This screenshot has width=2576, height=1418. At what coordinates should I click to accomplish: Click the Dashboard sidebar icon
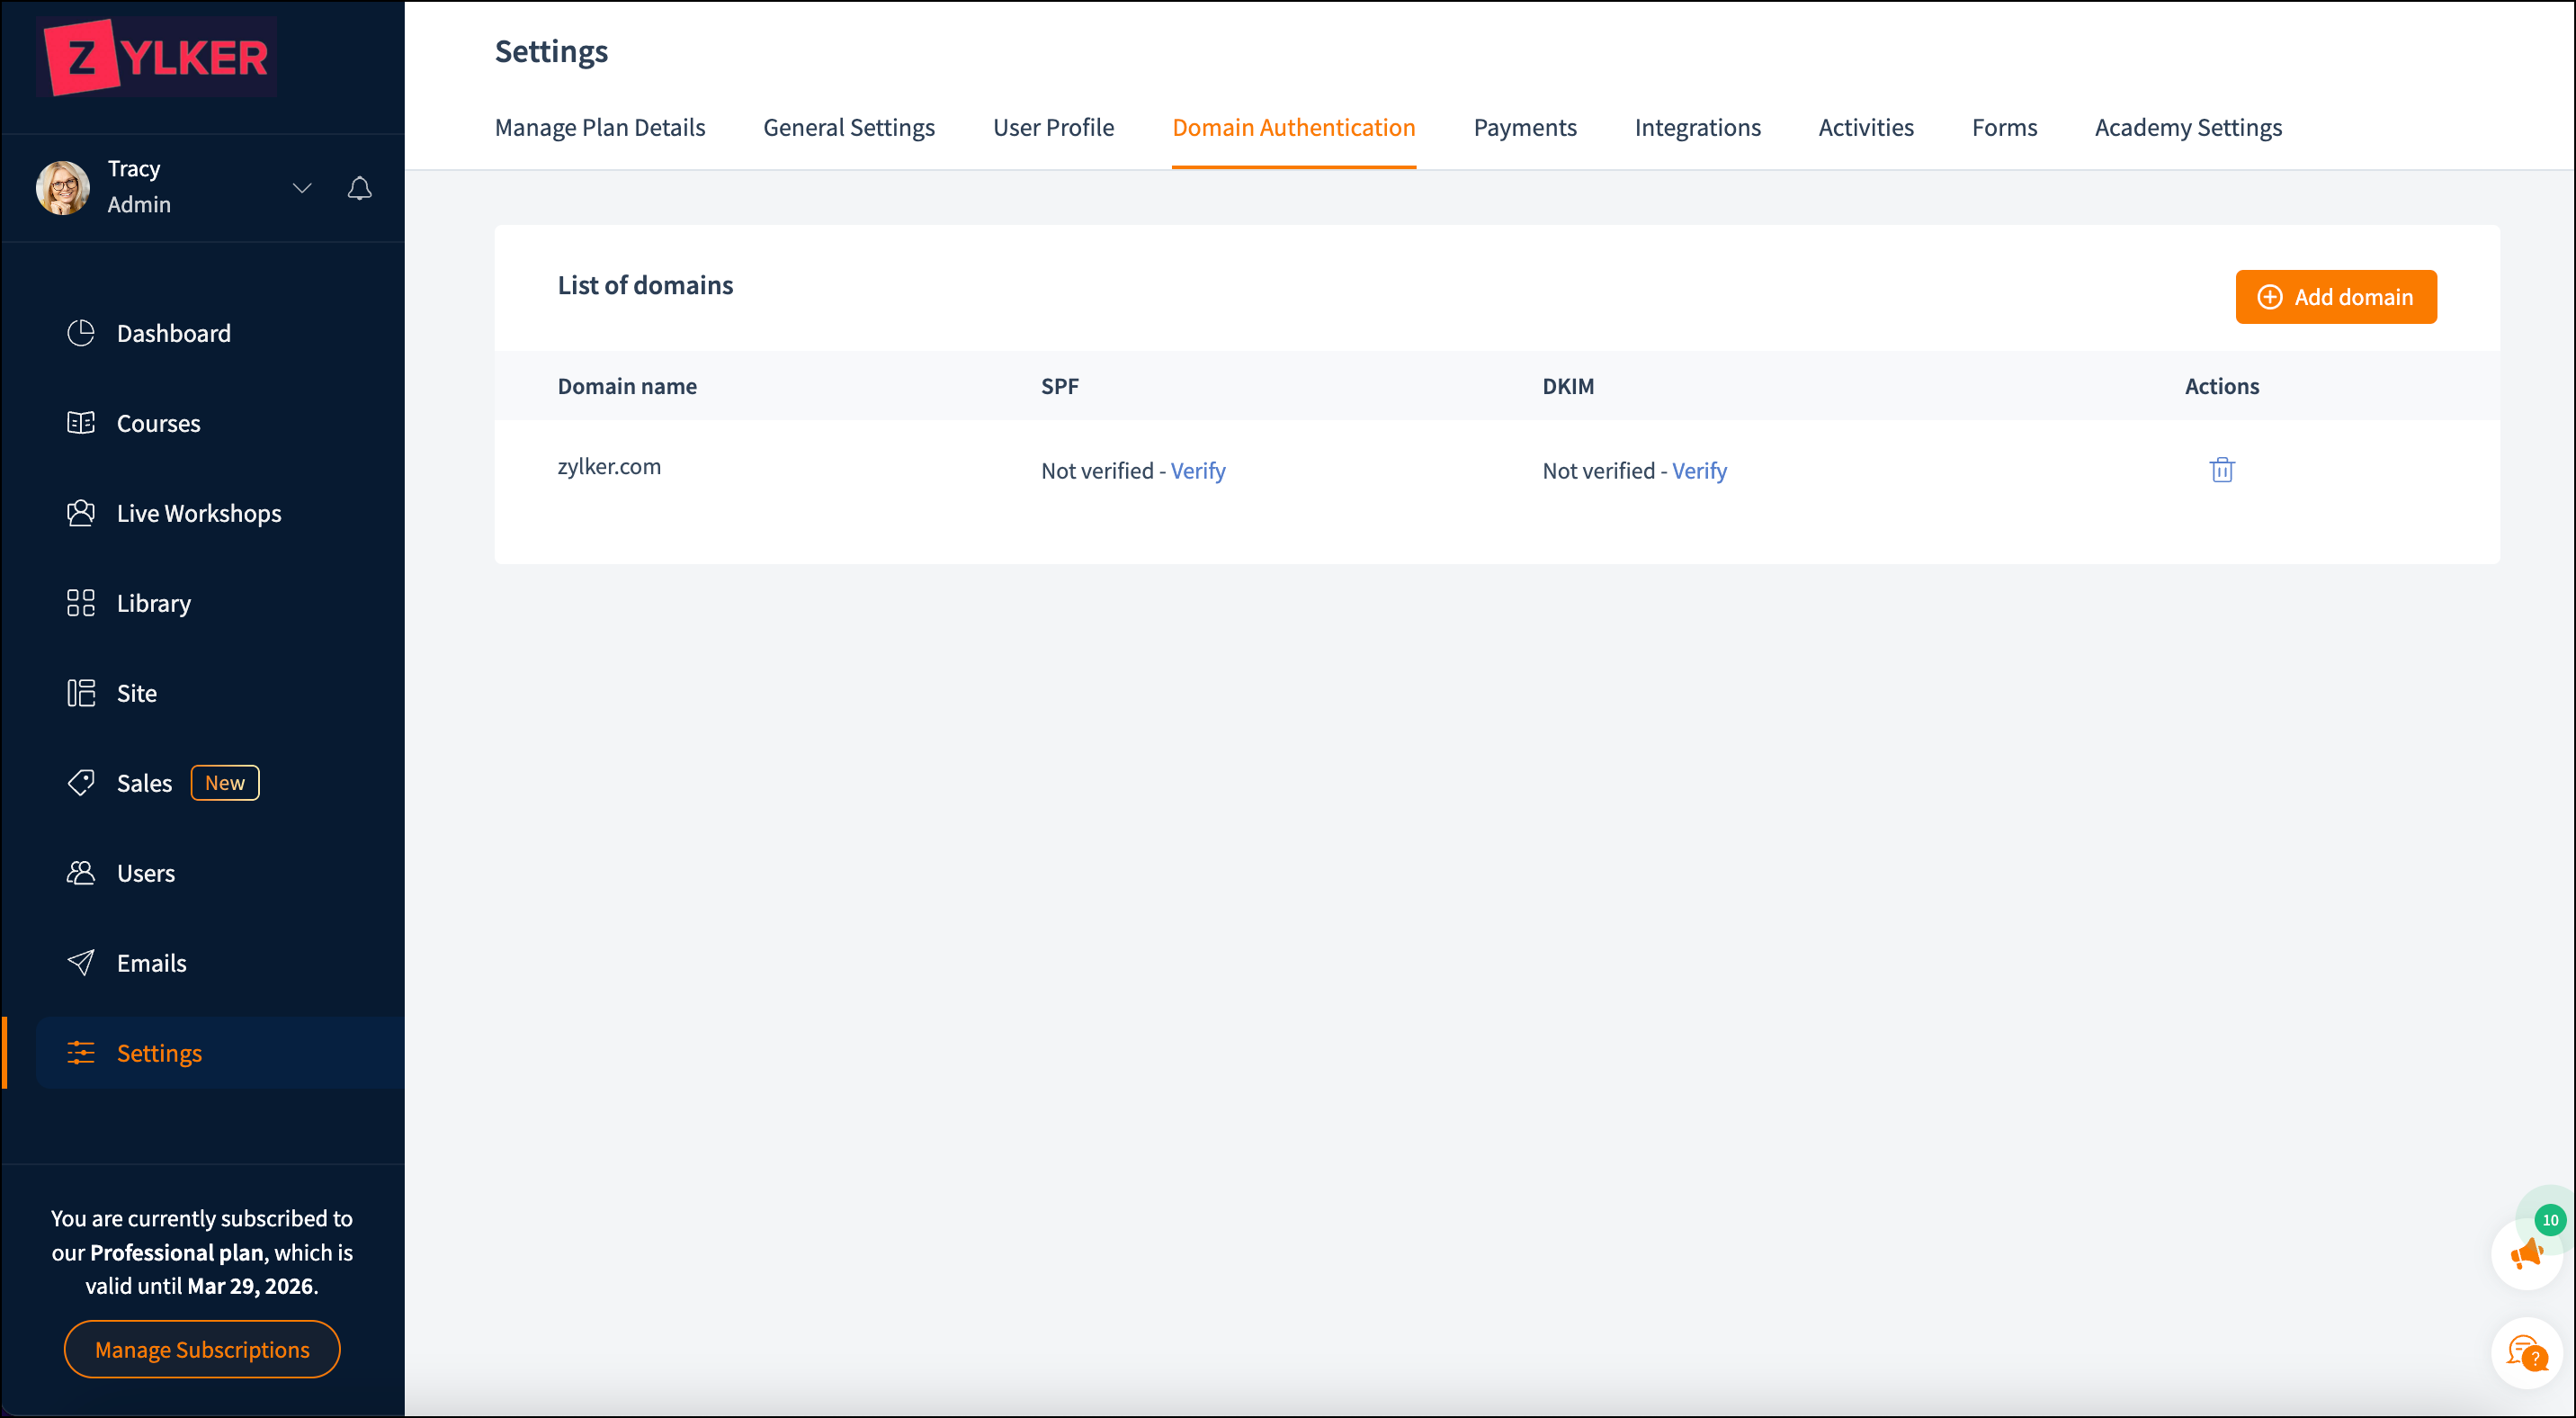(x=81, y=333)
